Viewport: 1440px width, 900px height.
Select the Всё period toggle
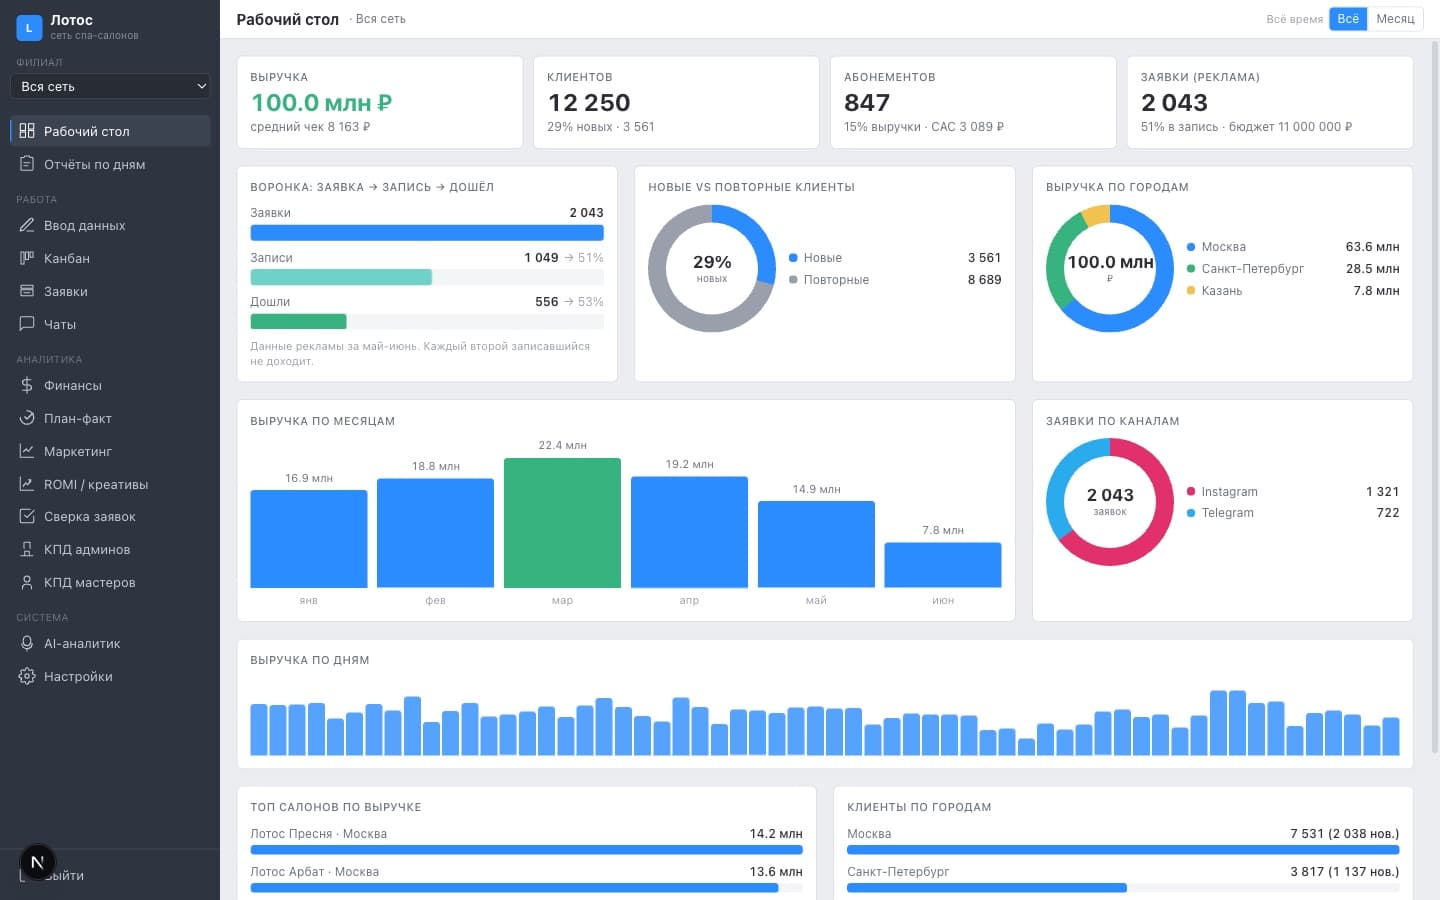[1348, 19]
